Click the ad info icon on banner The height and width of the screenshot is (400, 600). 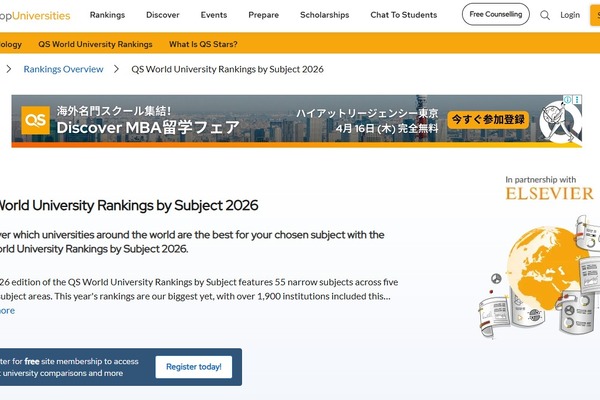click(567, 100)
